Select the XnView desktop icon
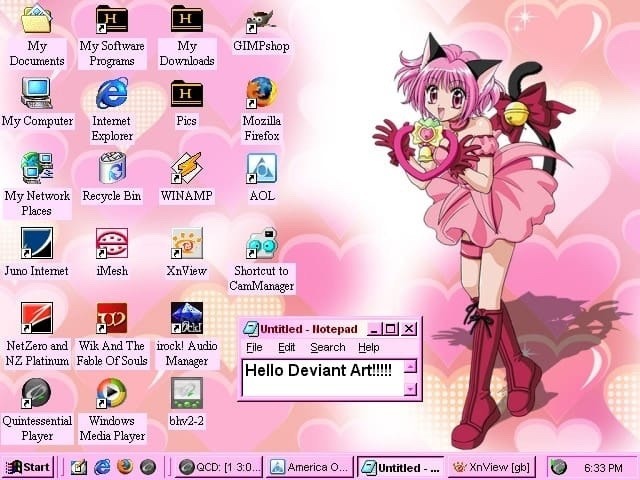The height and width of the screenshot is (480, 640). (187, 244)
